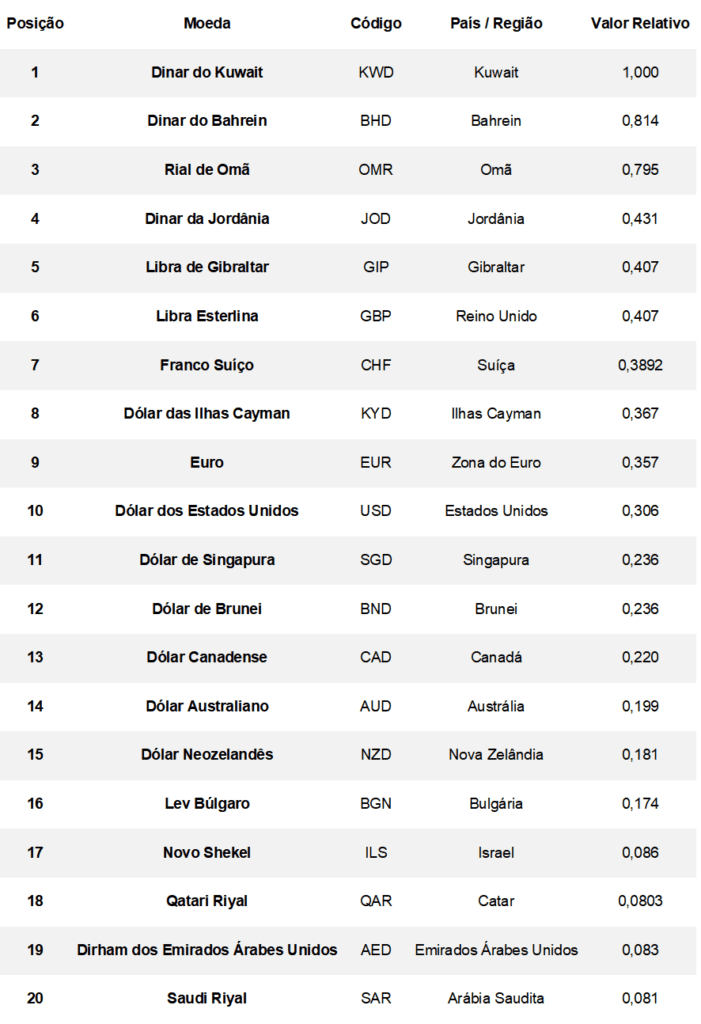Click the "Código" column header
701x1024 pixels.
tap(376, 23)
